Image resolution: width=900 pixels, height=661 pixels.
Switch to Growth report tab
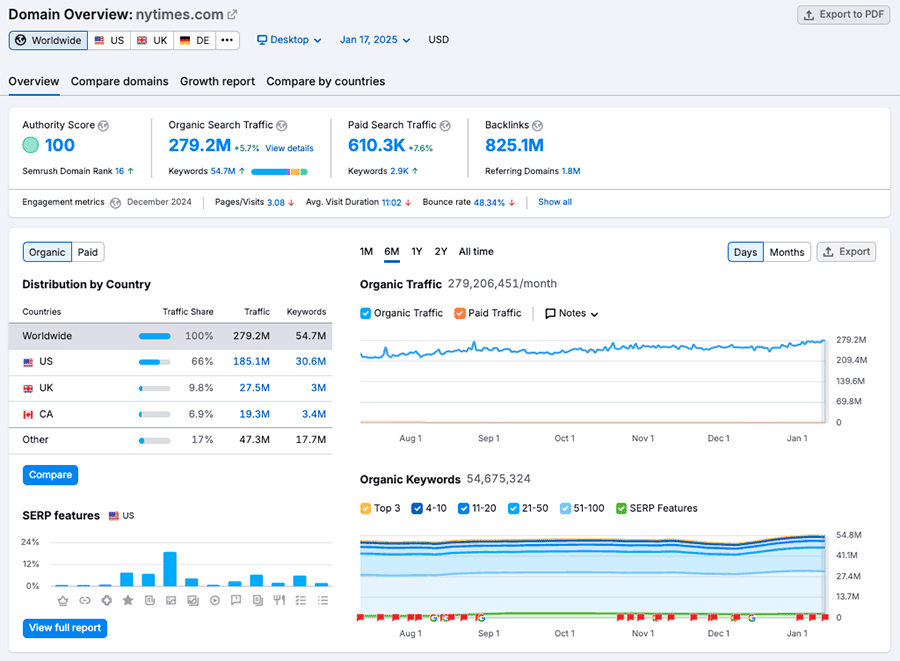[218, 81]
